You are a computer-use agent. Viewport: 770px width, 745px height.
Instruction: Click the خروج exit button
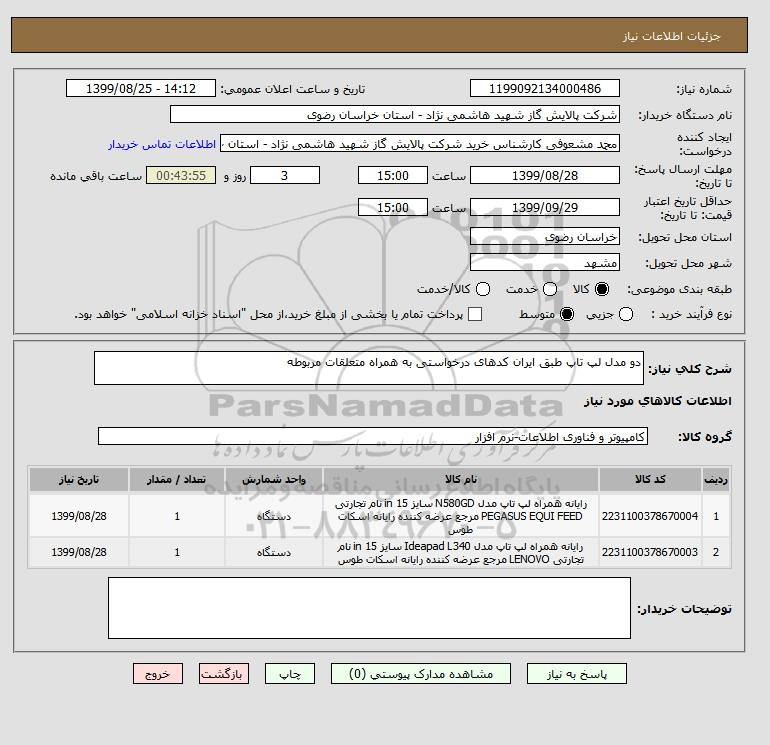point(158,675)
